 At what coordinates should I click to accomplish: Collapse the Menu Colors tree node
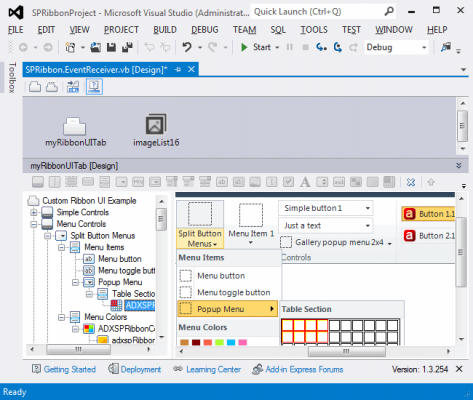(x=62, y=317)
